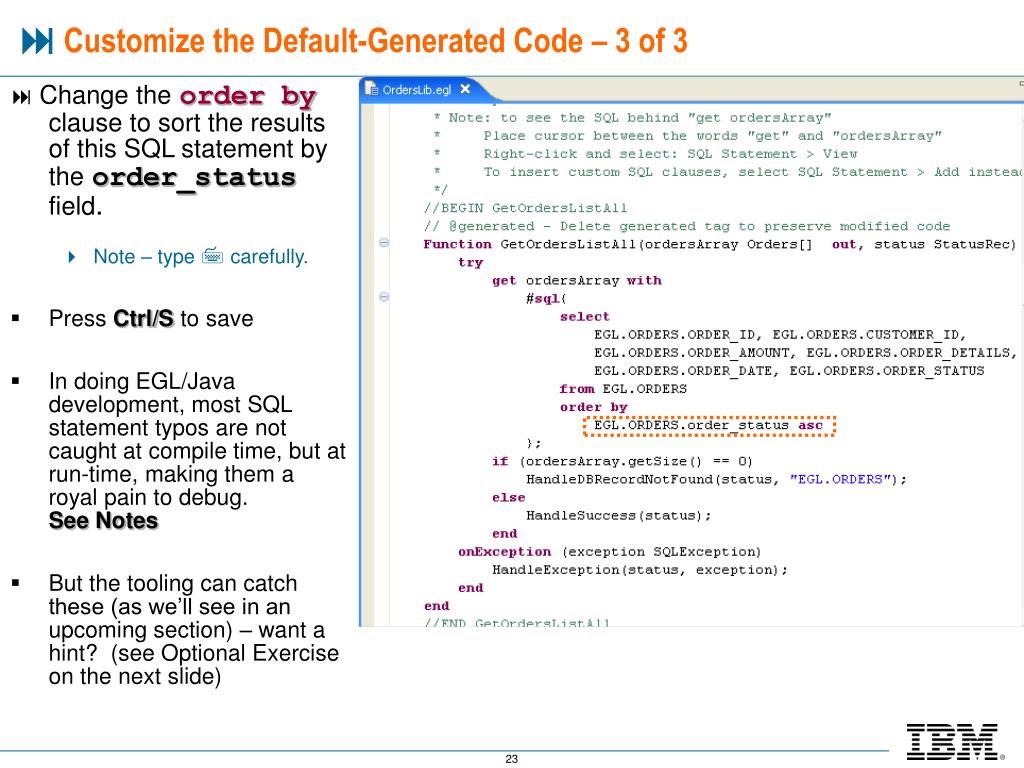Click the 'try' keyword

tap(470, 263)
